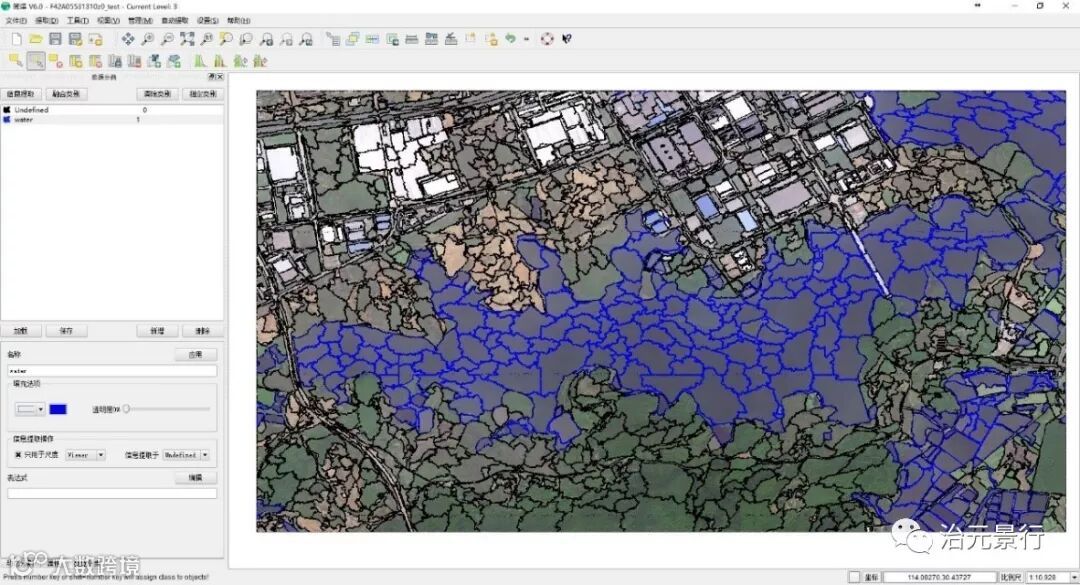
Task: Click the first green tower icon
Action: (x=199, y=61)
